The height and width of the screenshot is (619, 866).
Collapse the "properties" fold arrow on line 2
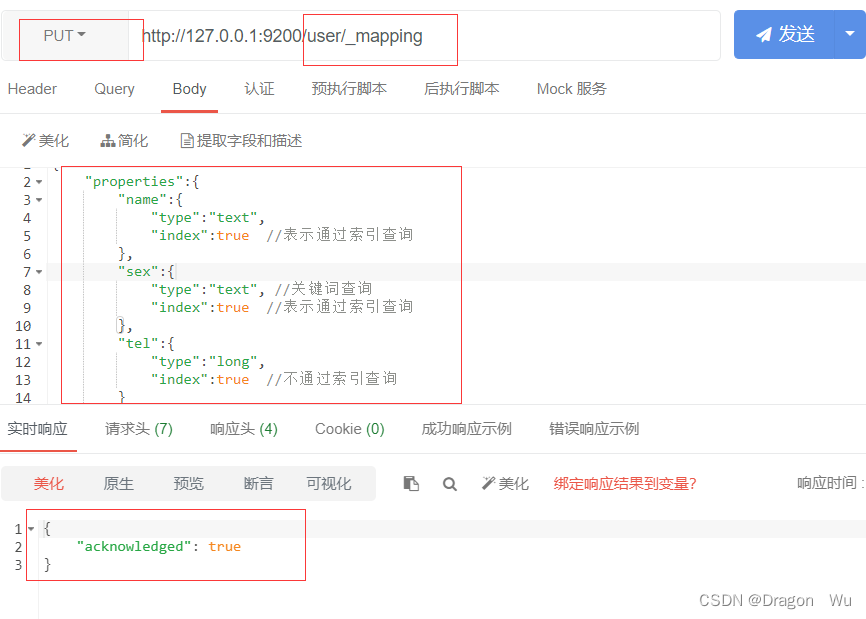(x=39, y=182)
